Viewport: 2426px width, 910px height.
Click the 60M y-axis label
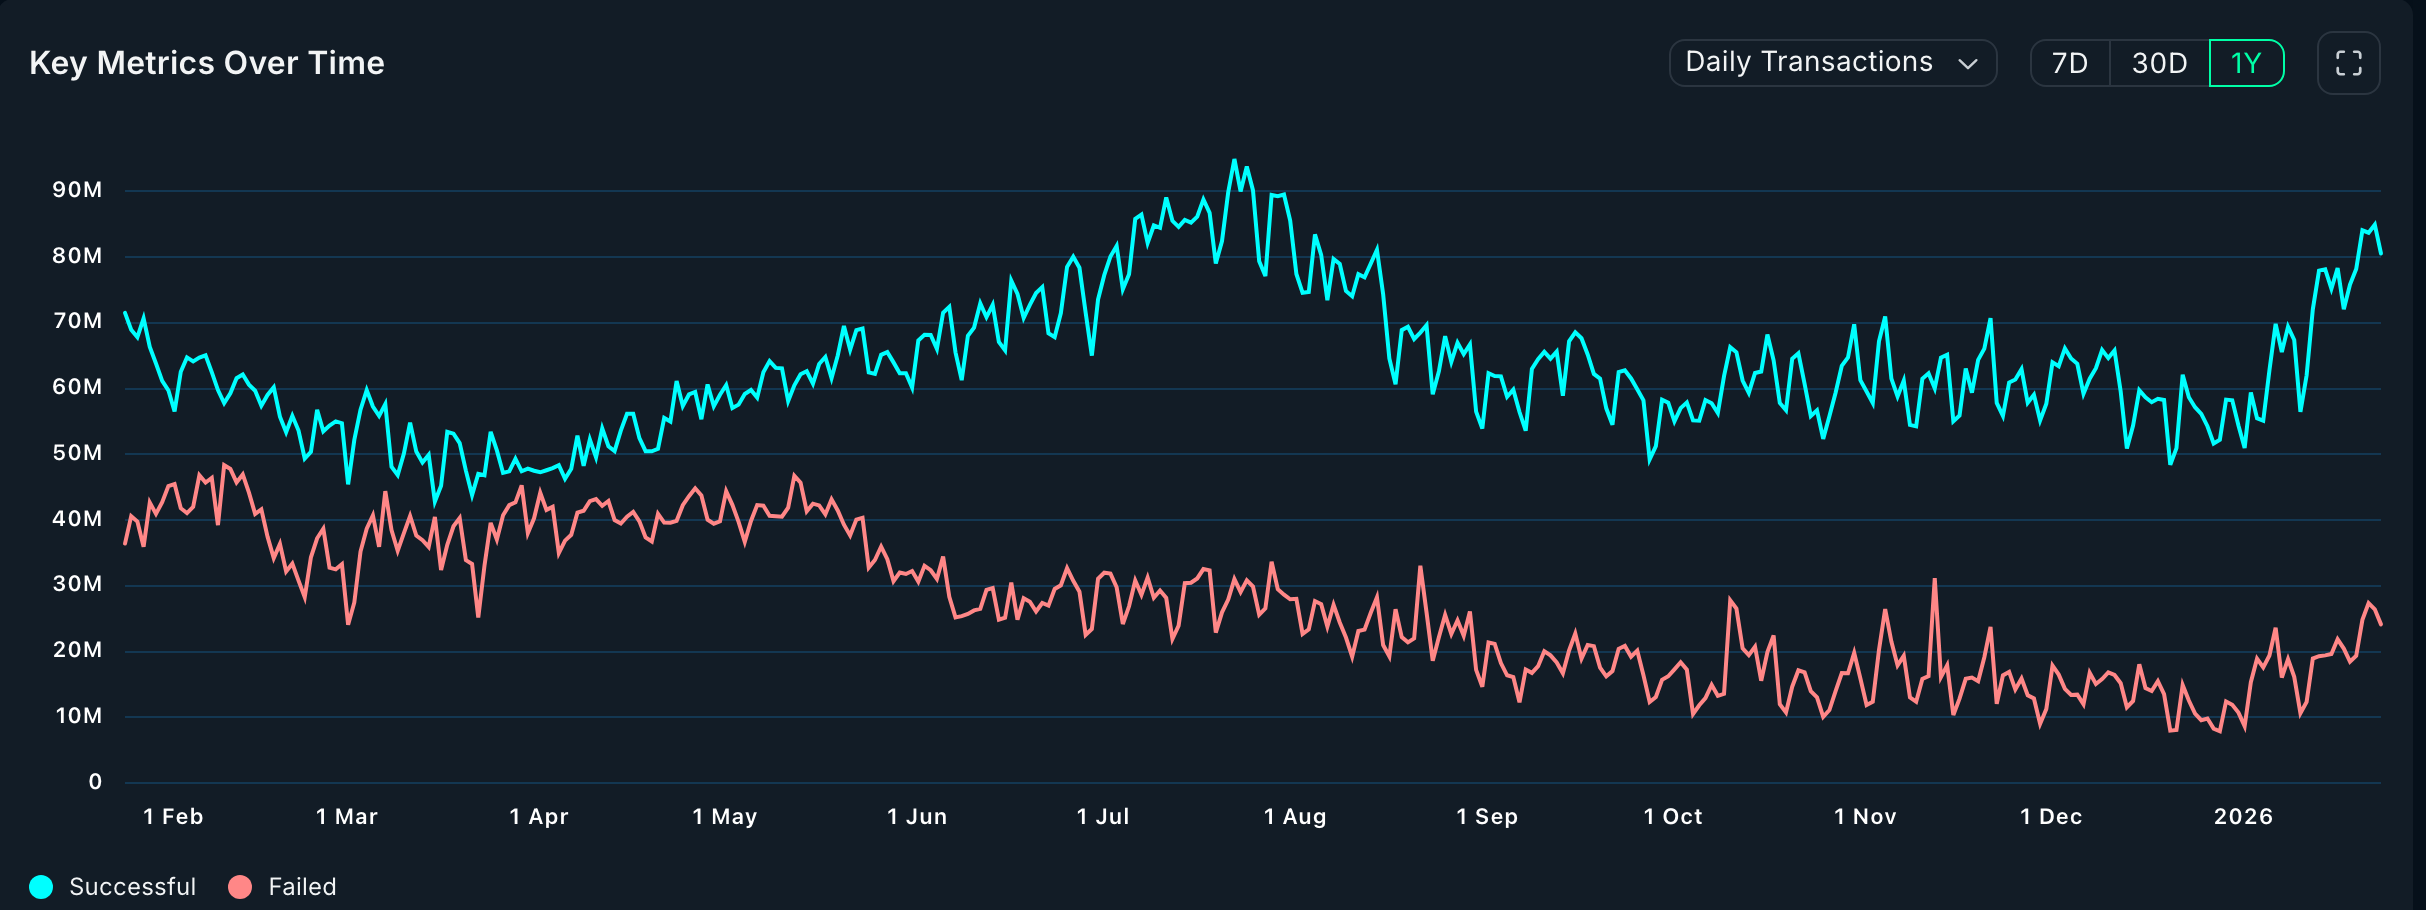click(x=77, y=387)
